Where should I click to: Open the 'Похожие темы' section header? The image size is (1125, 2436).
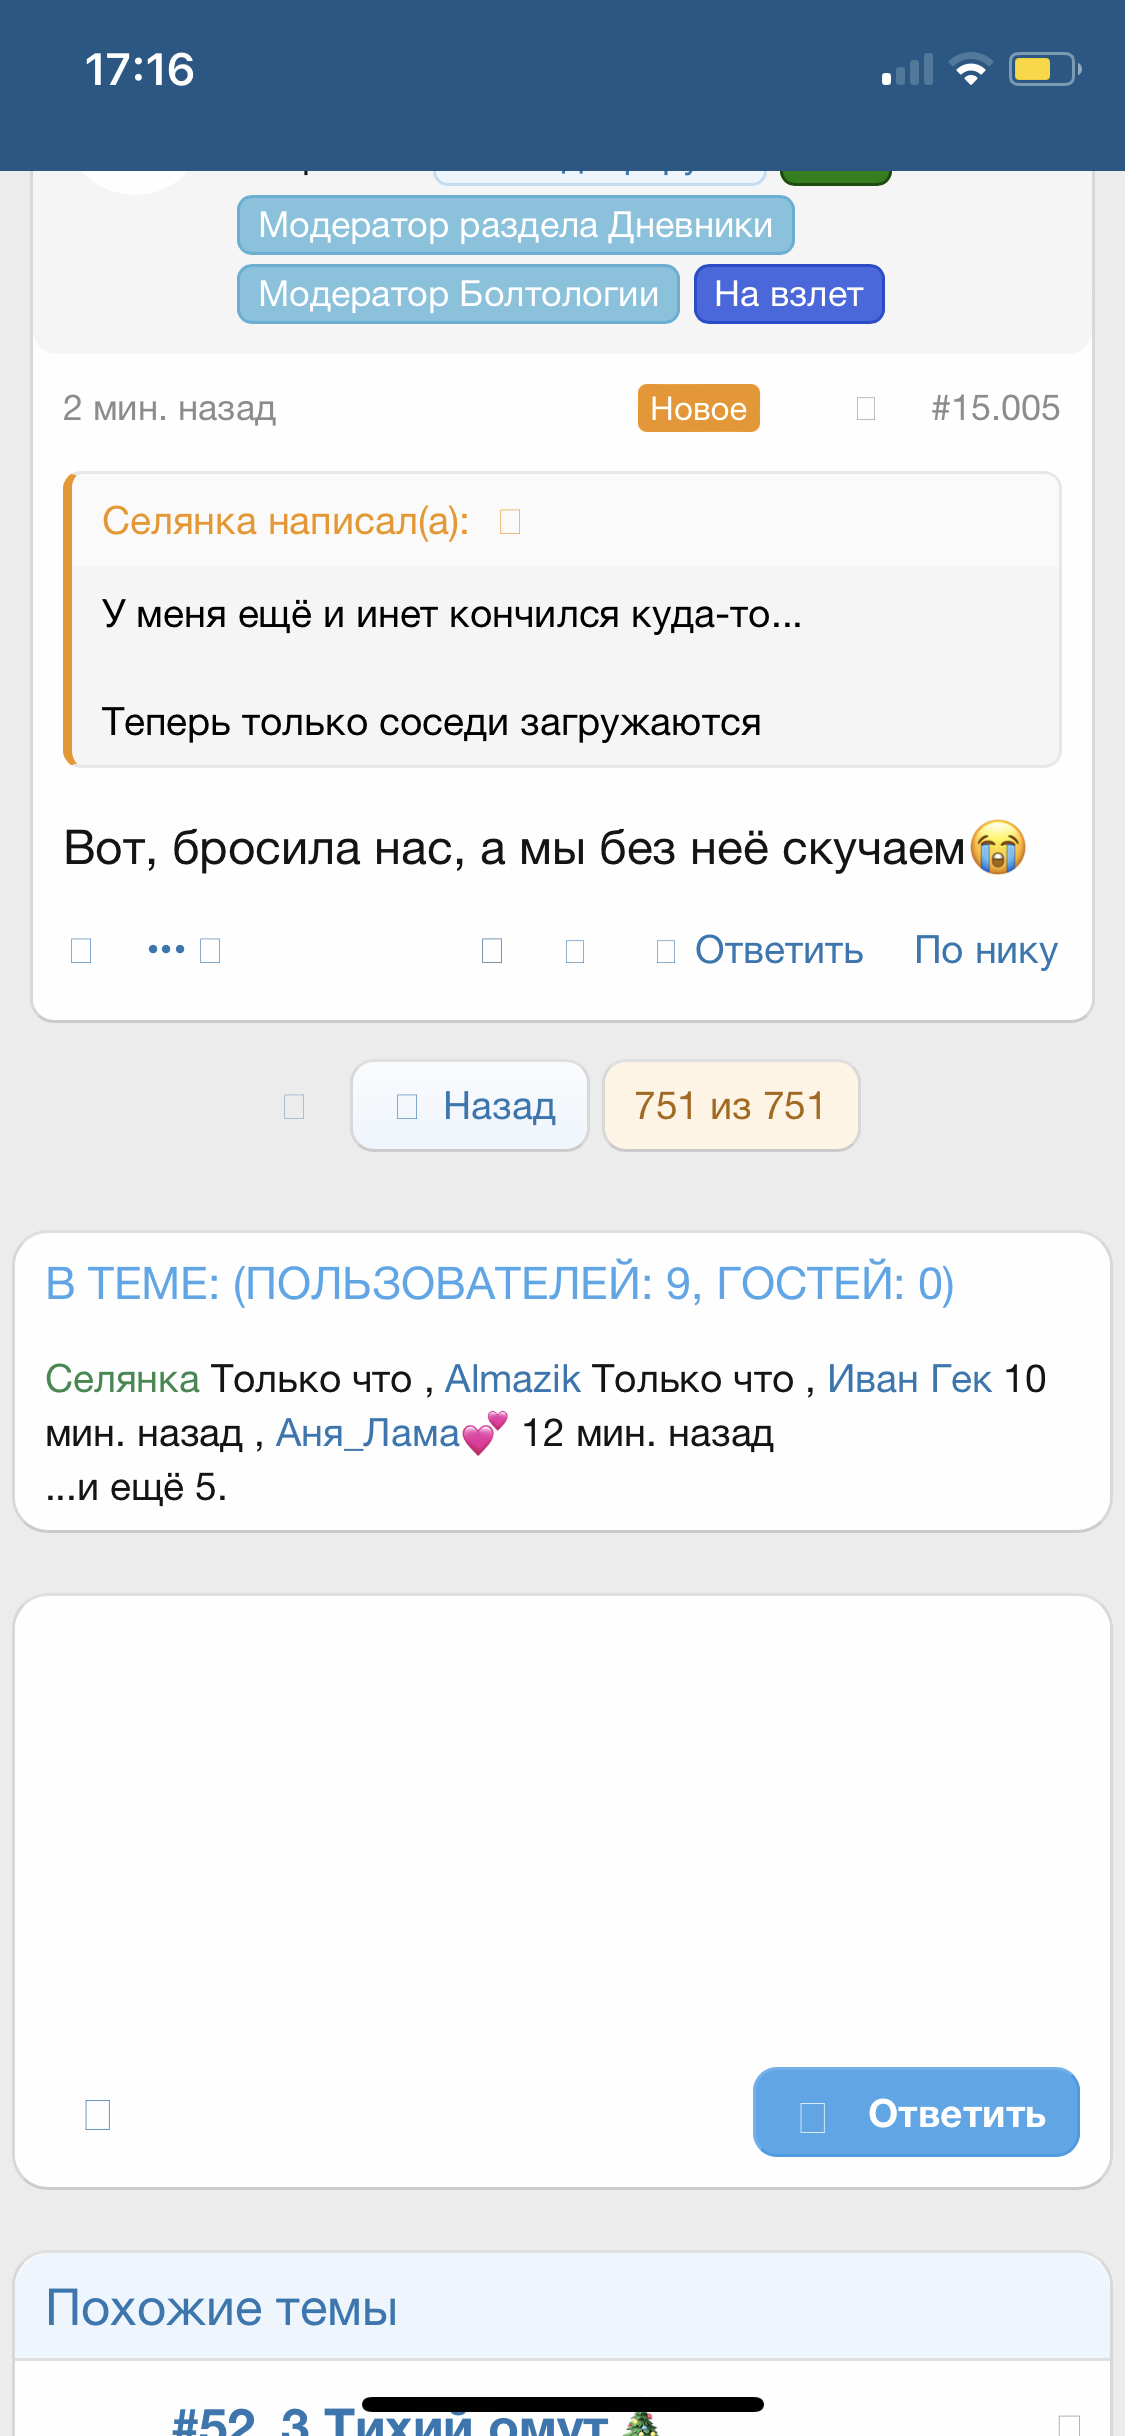click(x=222, y=2308)
